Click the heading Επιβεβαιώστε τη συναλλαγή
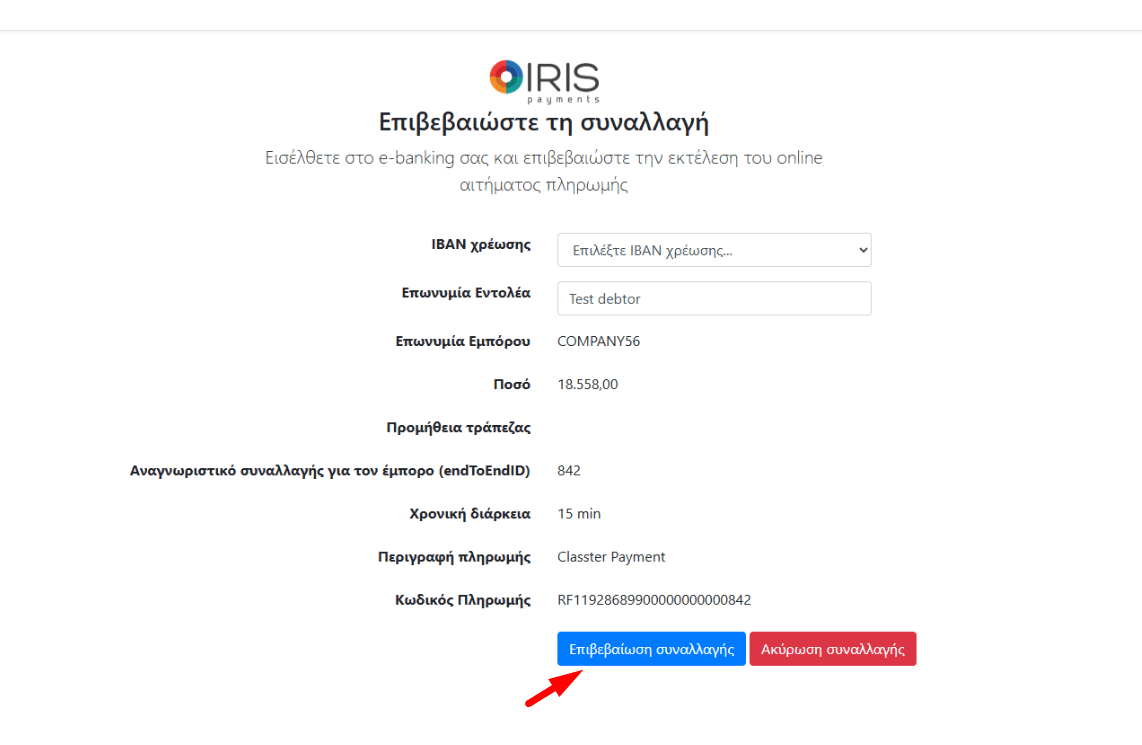The image size is (1142, 745). [x=544, y=123]
